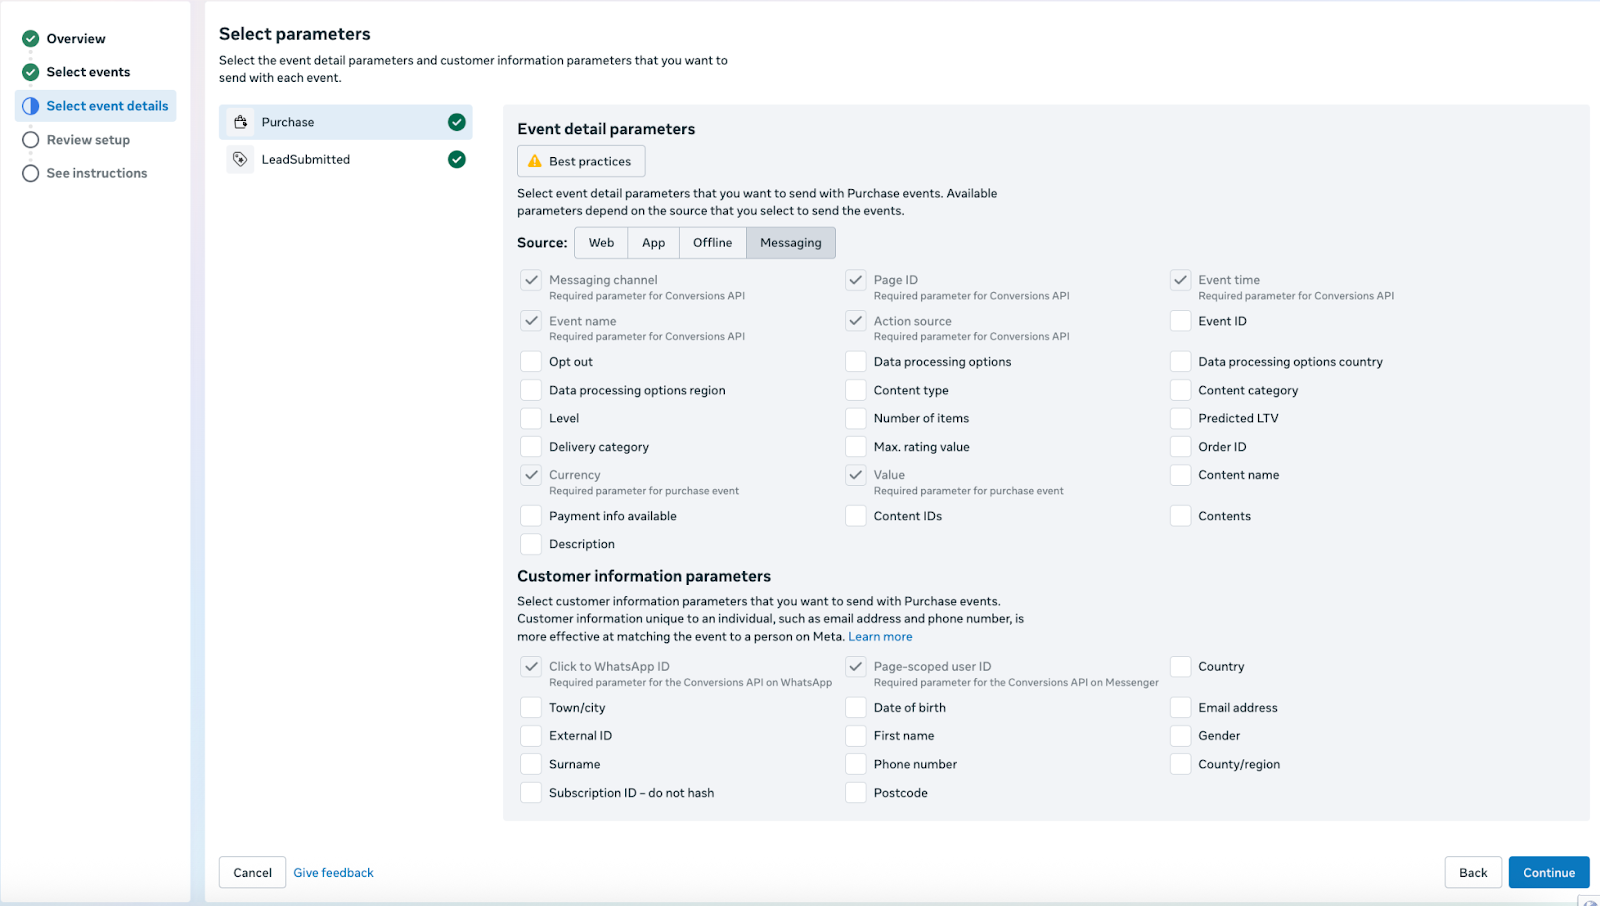Image resolution: width=1600 pixels, height=906 pixels.
Task: Go to See instructions step
Action: (96, 173)
